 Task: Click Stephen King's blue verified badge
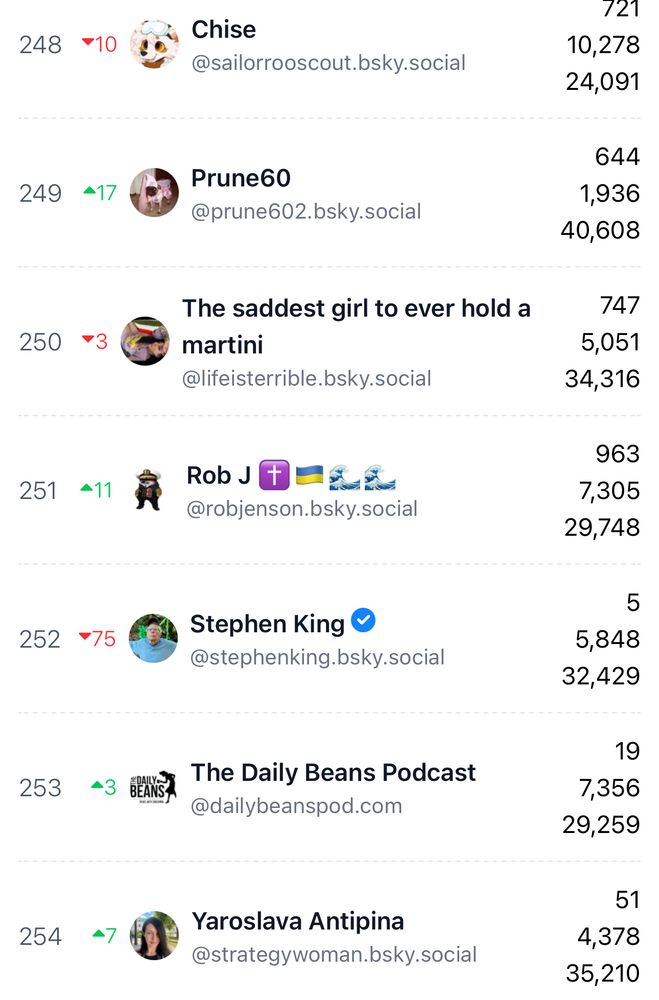point(364,621)
